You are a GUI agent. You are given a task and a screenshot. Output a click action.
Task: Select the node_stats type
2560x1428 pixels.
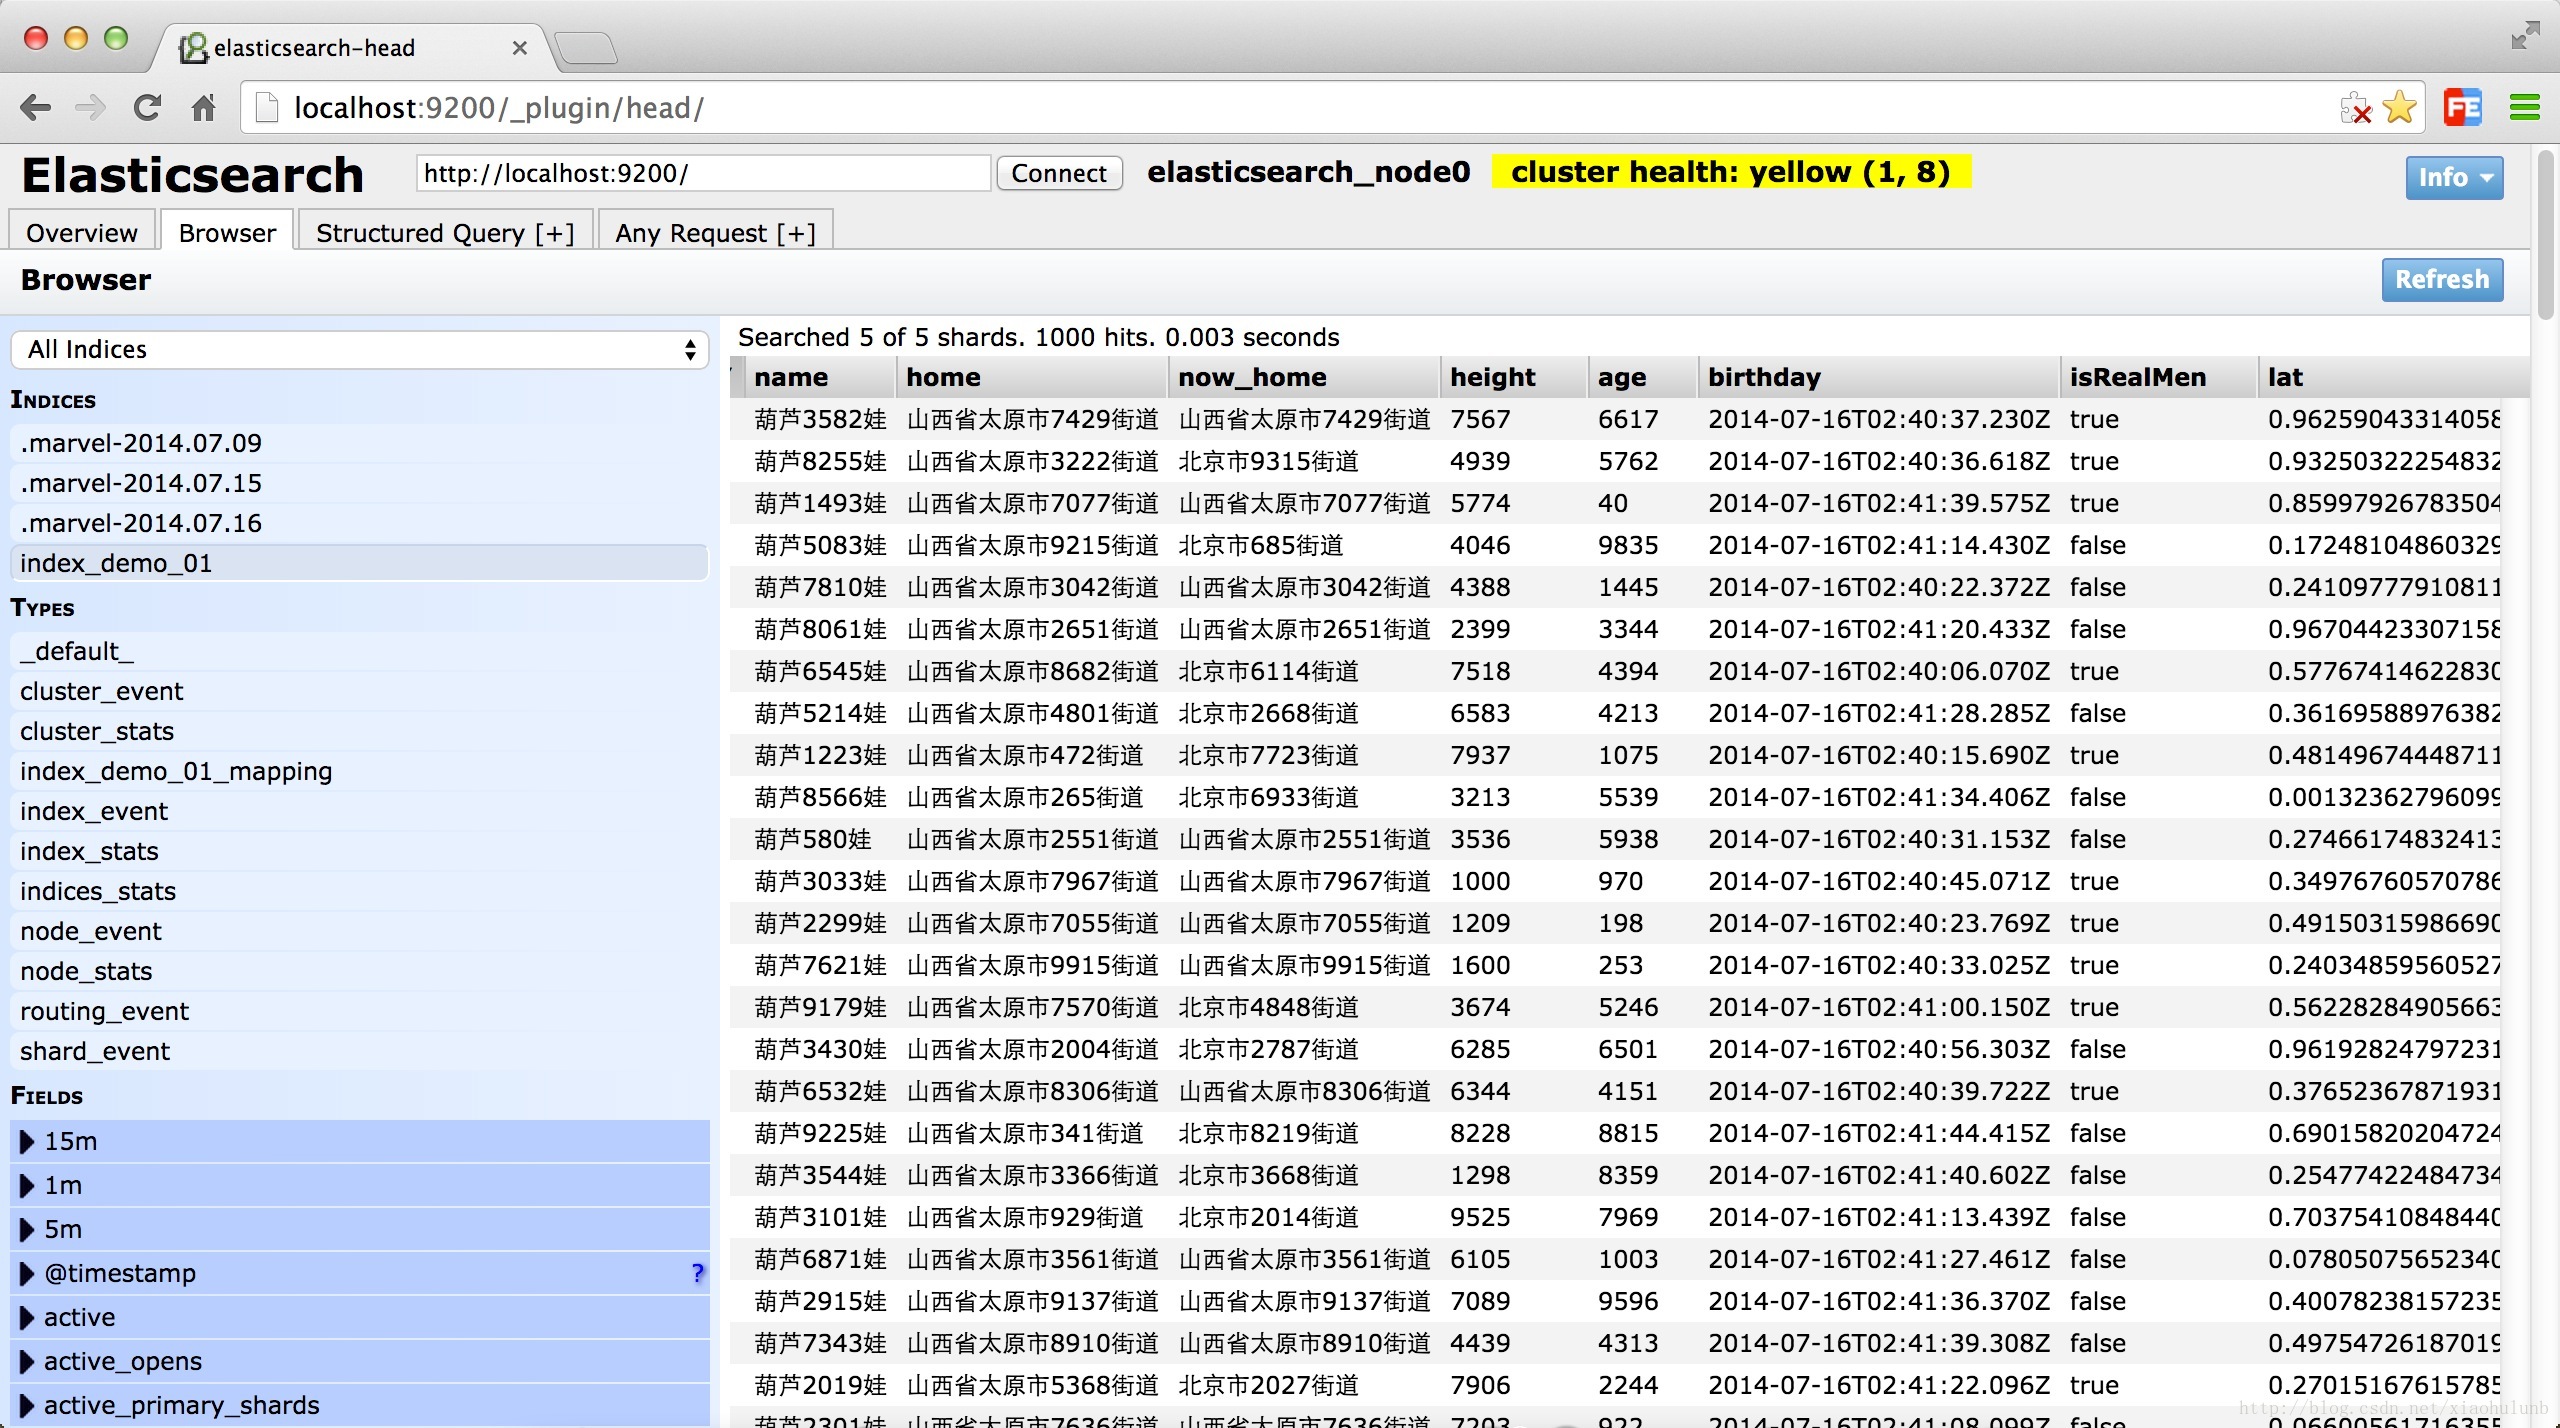[x=360, y=971]
